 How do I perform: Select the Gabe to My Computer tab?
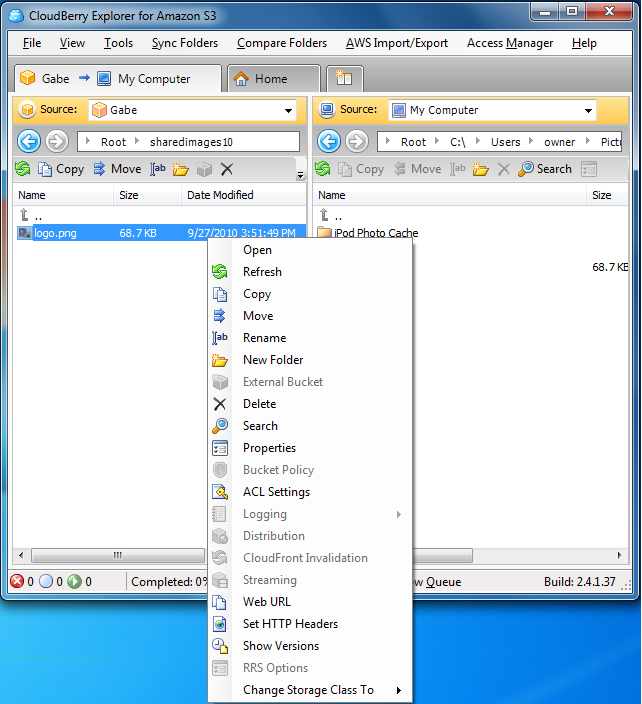(118, 79)
